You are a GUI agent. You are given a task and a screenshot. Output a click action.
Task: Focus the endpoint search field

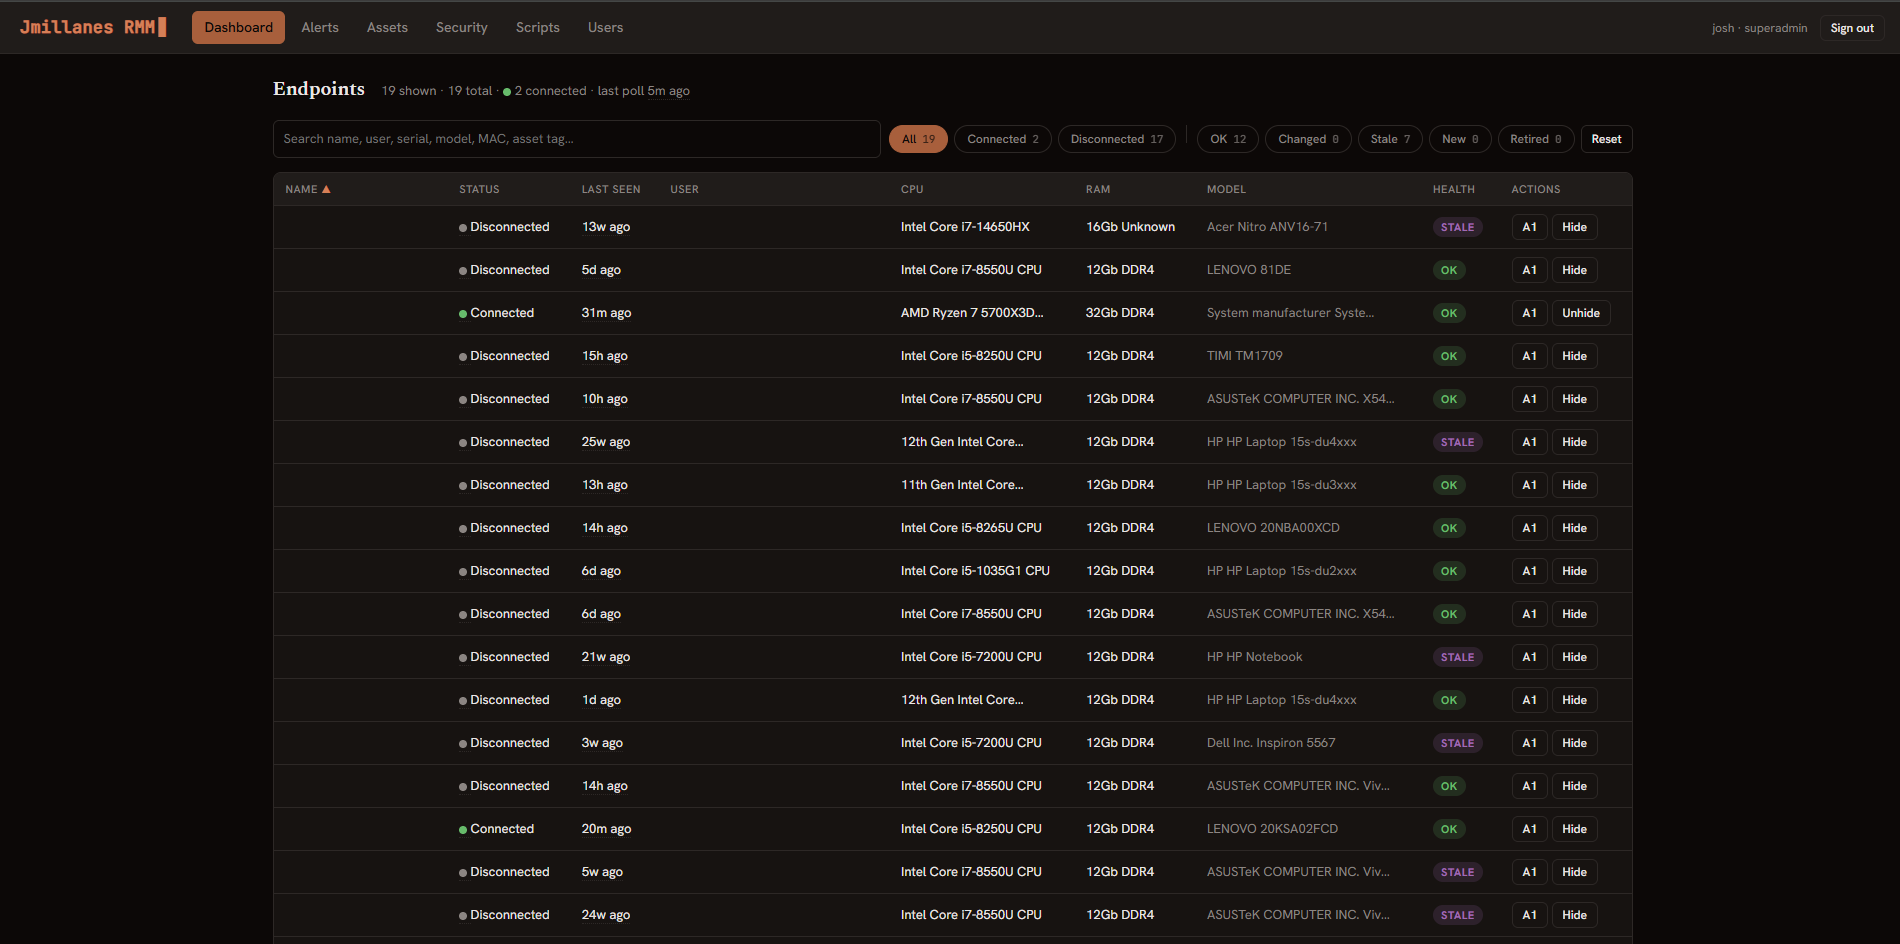point(577,139)
